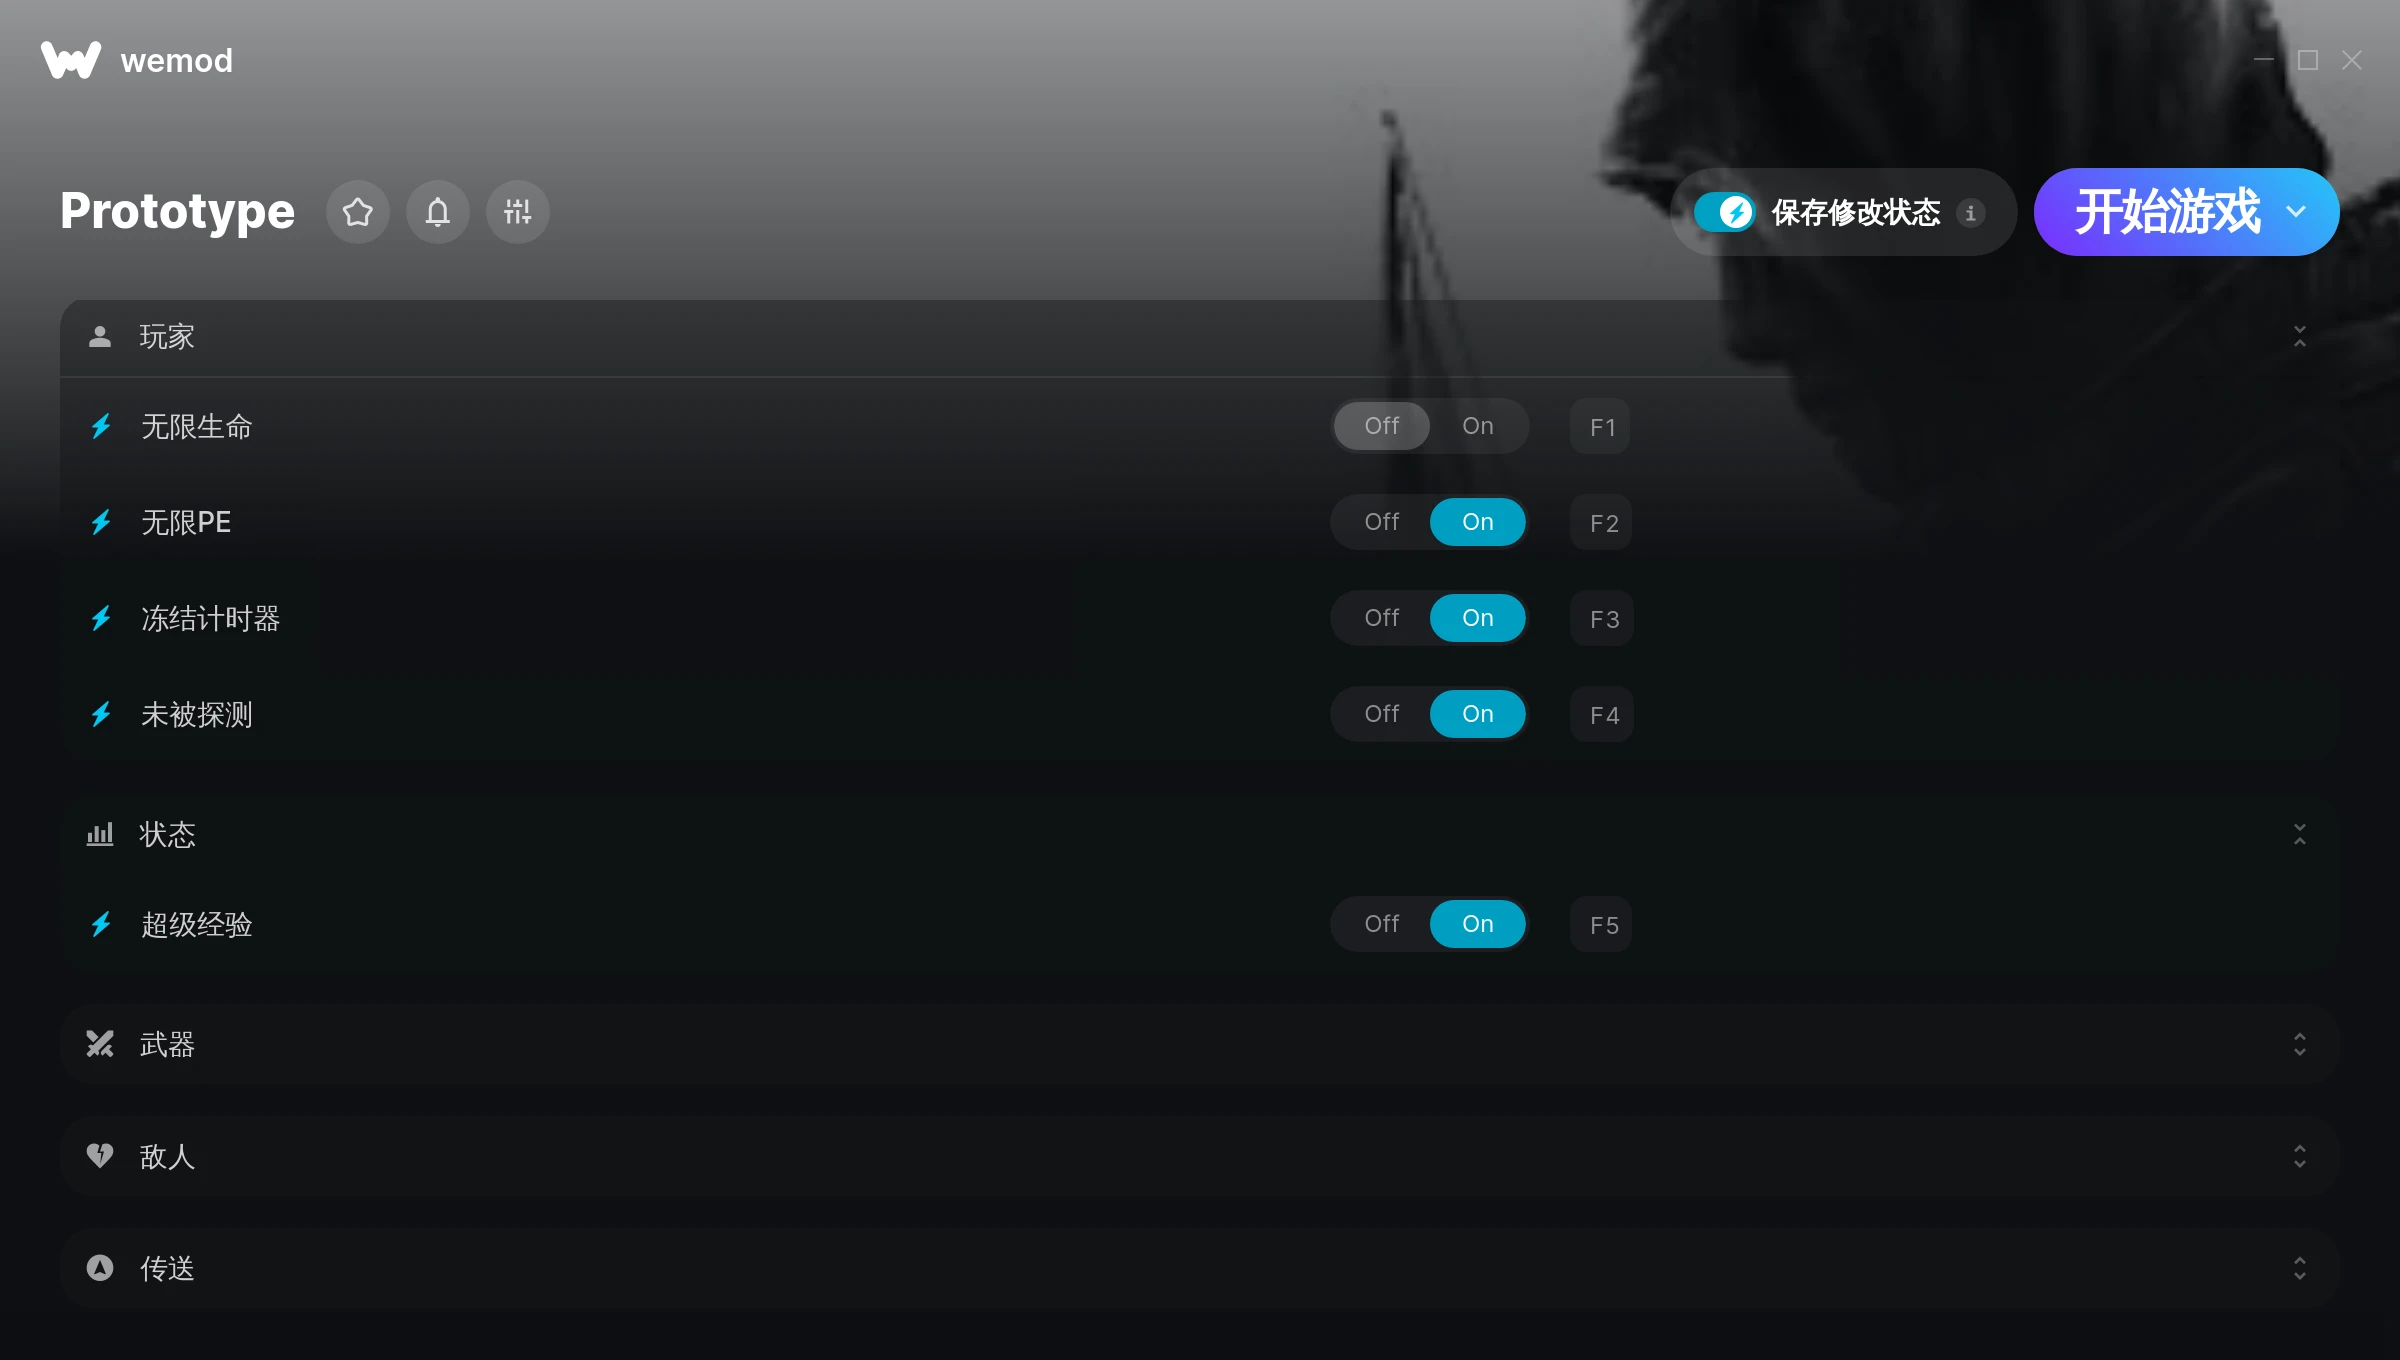This screenshot has width=2400, height=1360.
Task: Click the 开始游戏 button
Action: (2166, 212)
